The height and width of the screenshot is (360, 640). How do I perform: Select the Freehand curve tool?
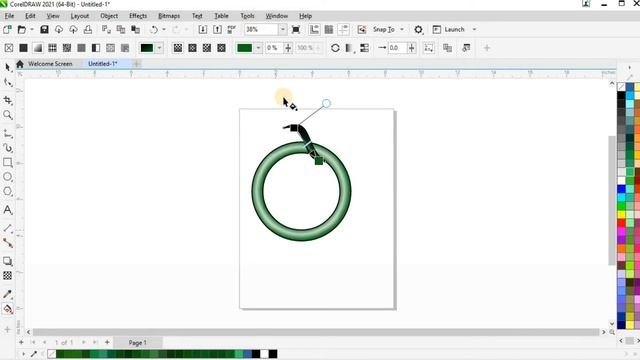8,133
